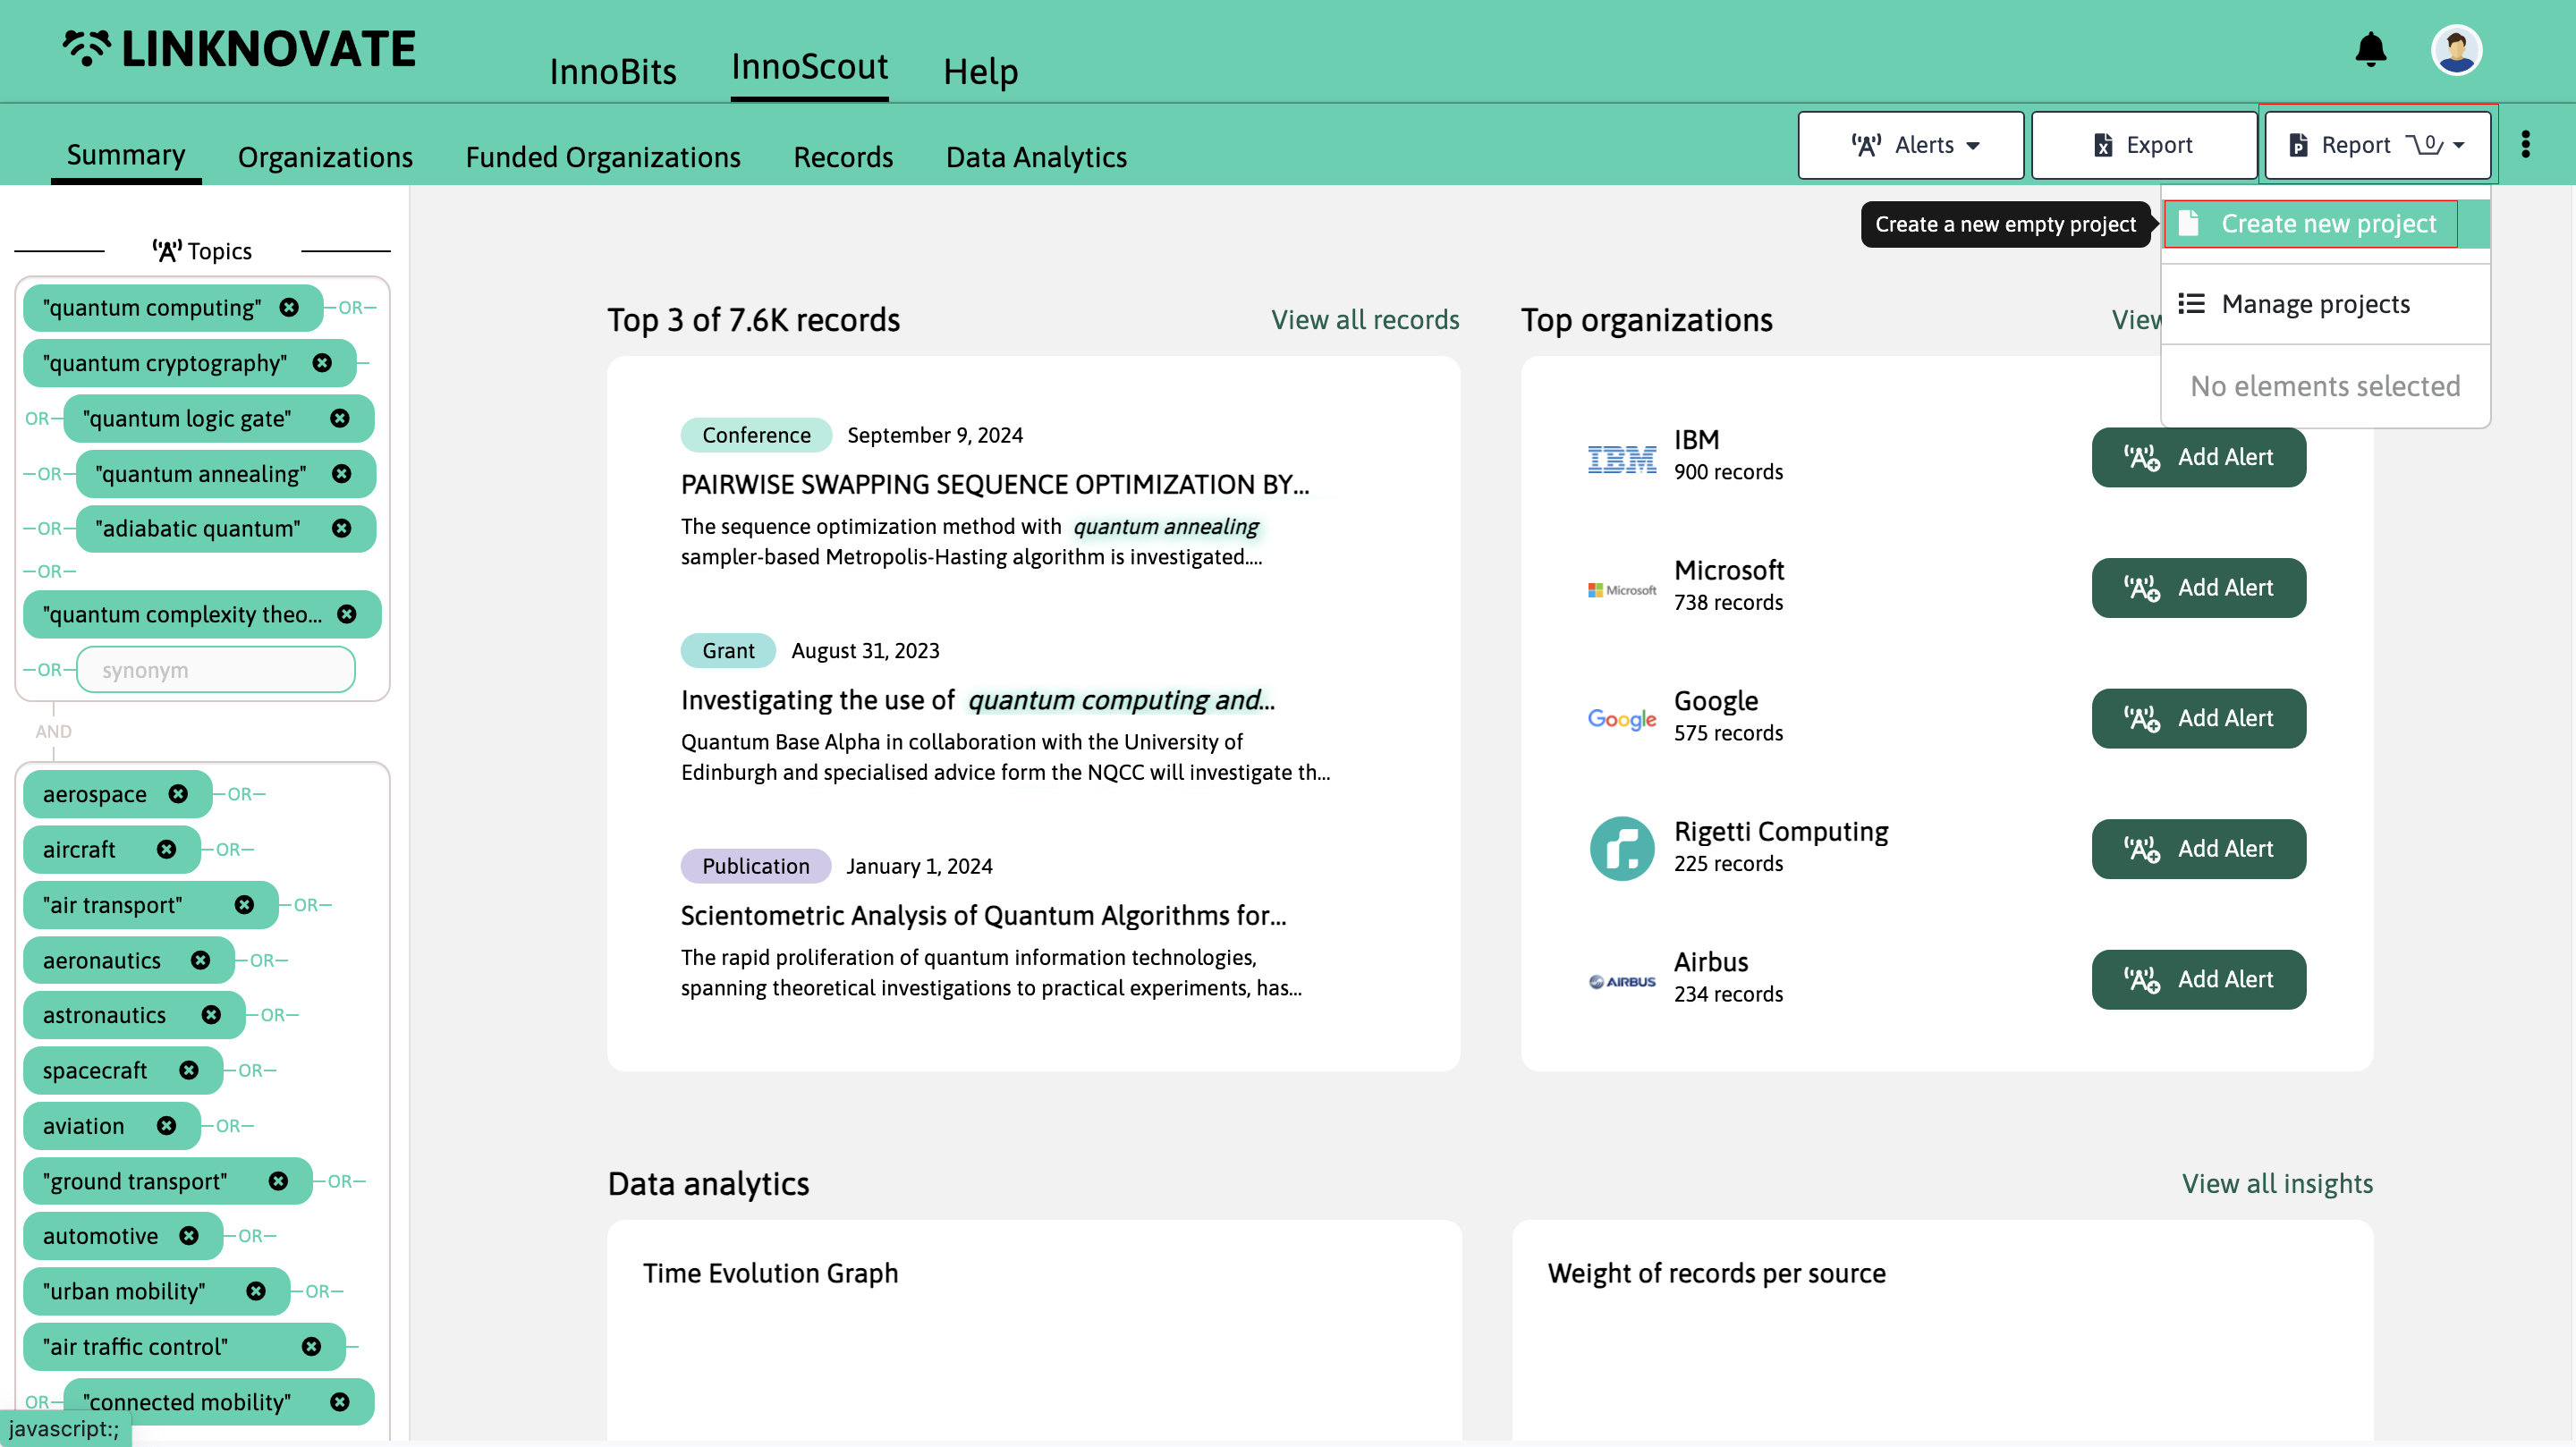Viewport: 2576px width, 1447px height.
Task: Remove the quantum computing topic tag
Action: pyautogui.click(x=290, y=306)
